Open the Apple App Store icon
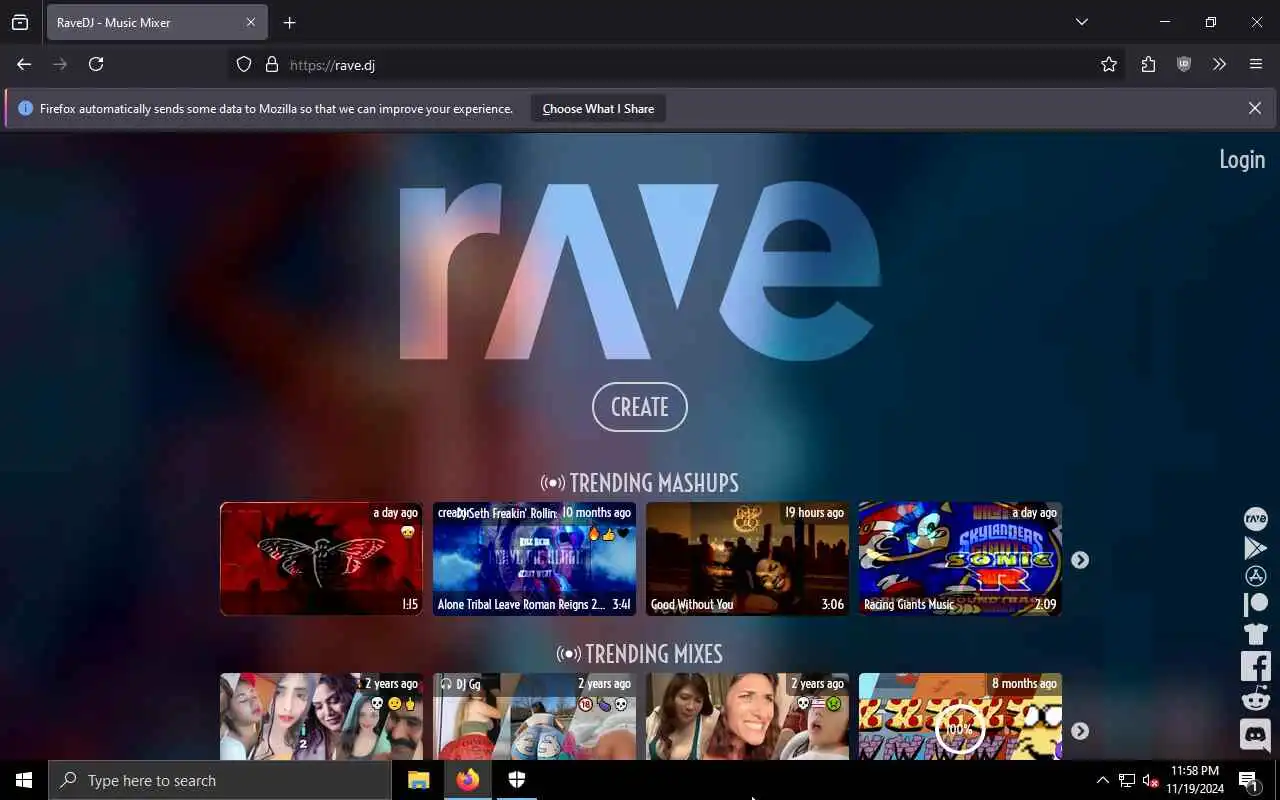Viewport: 1280px width, 800px height. click(1255, 576)
